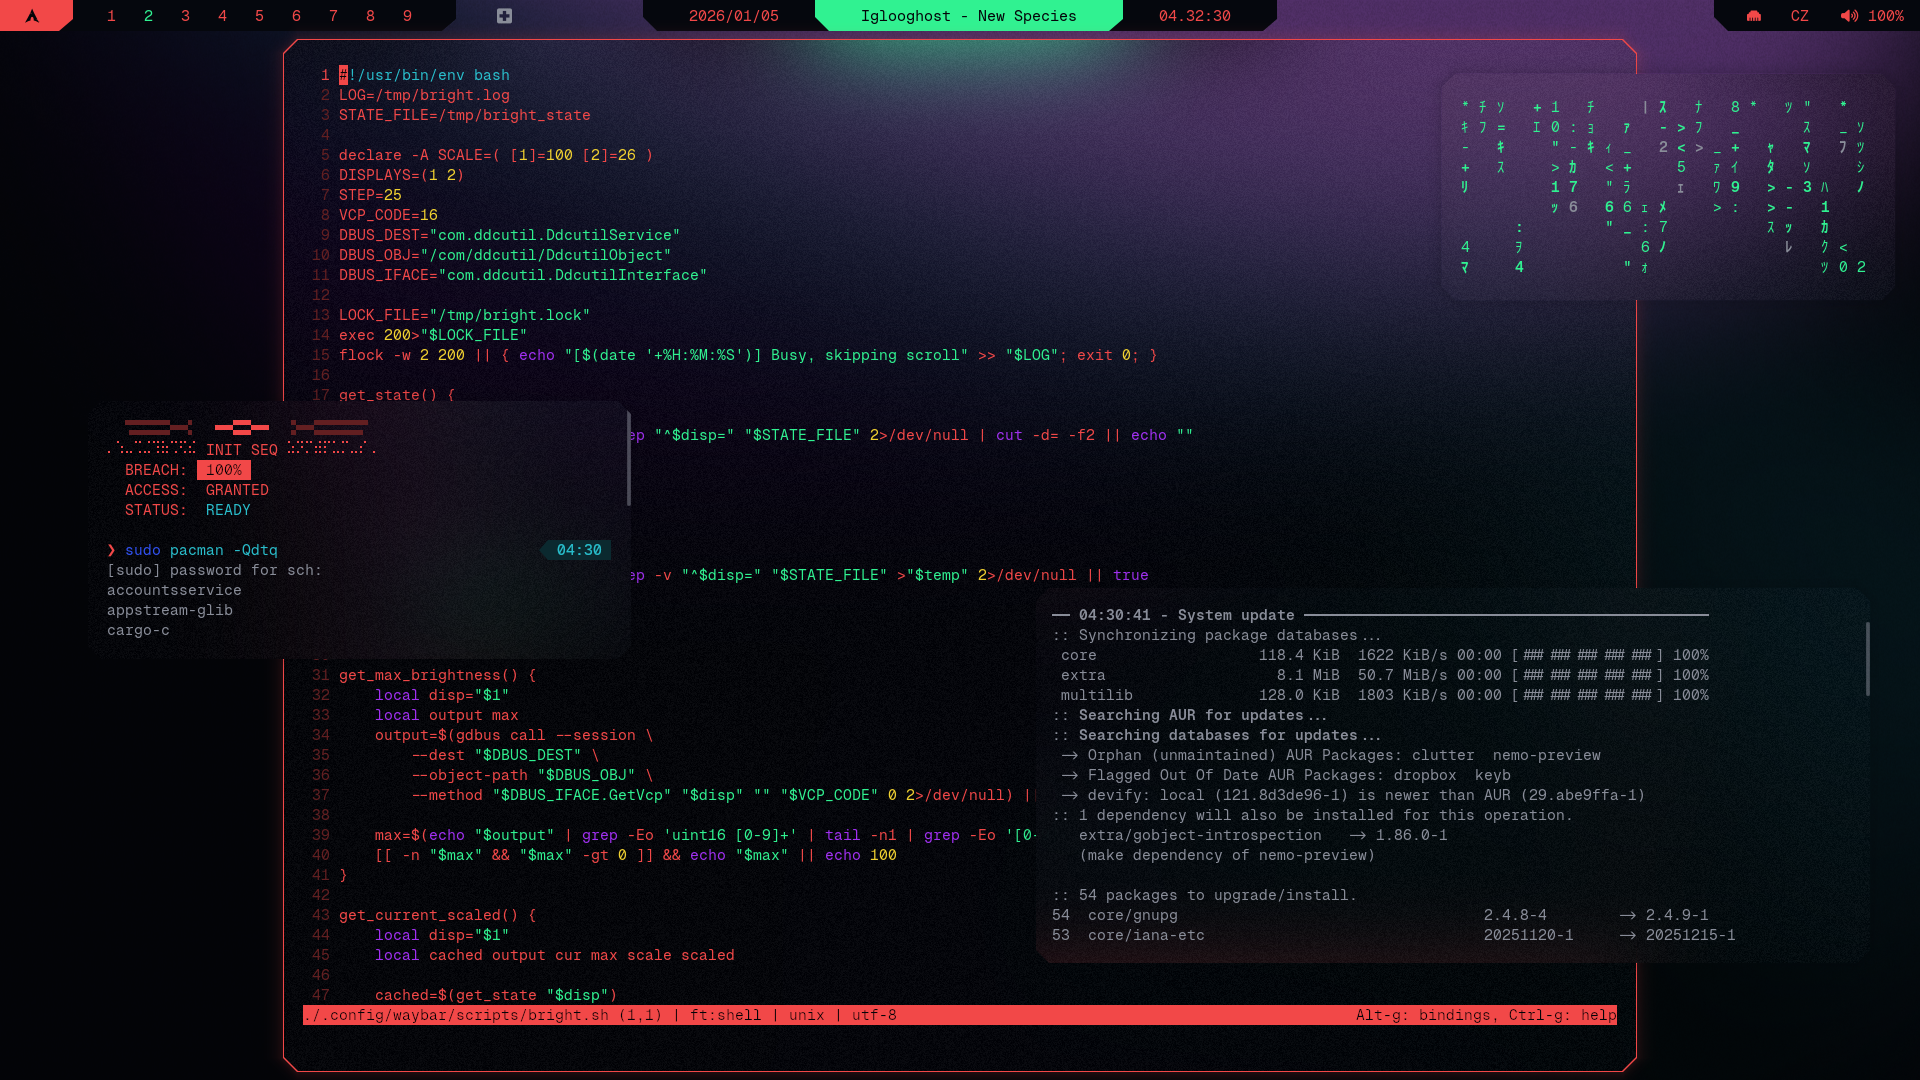1920x1080 pixels.
Task: Switch to active workspace 2
Action: coord(148,16)
